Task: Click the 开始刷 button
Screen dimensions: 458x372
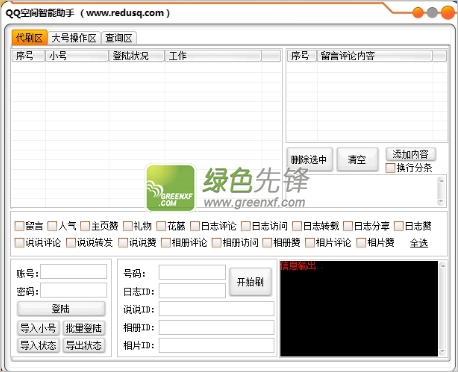Action: pos(250,282)
